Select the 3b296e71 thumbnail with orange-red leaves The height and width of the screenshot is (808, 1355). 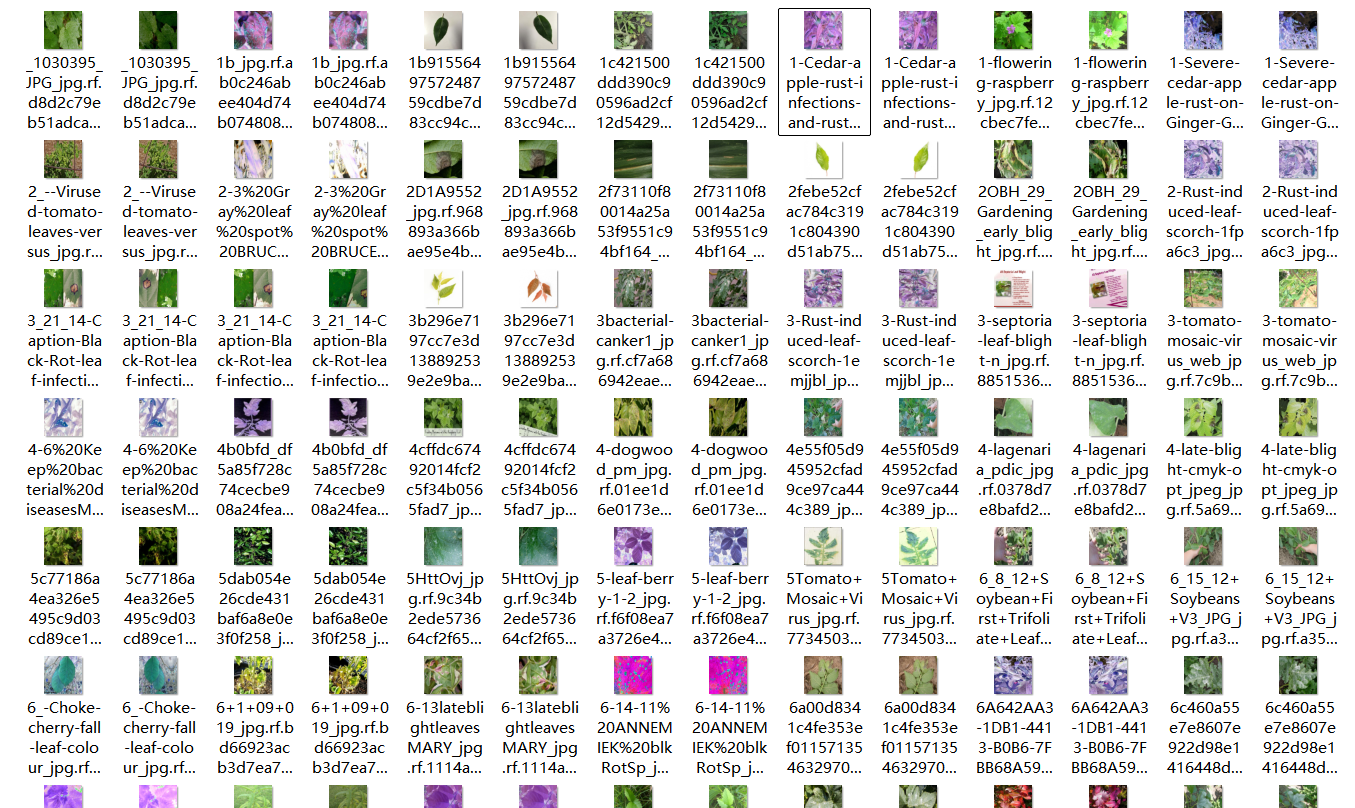tap(538, 289)
